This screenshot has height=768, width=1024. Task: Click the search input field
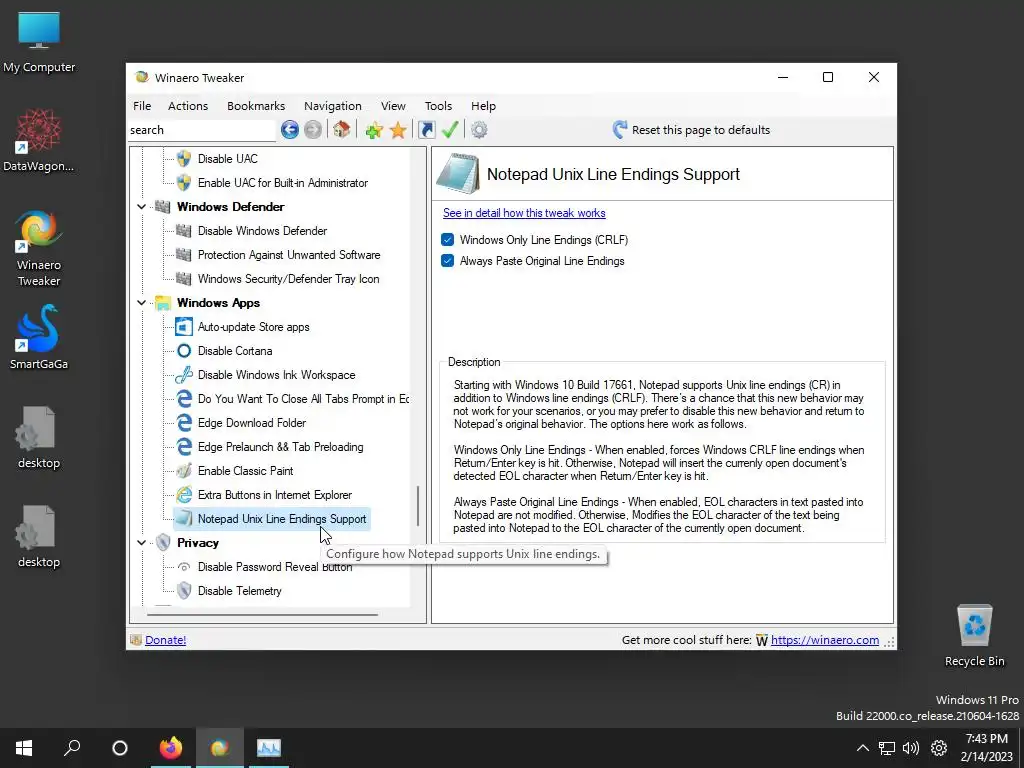pyautogui.click(x=202, y=130)
